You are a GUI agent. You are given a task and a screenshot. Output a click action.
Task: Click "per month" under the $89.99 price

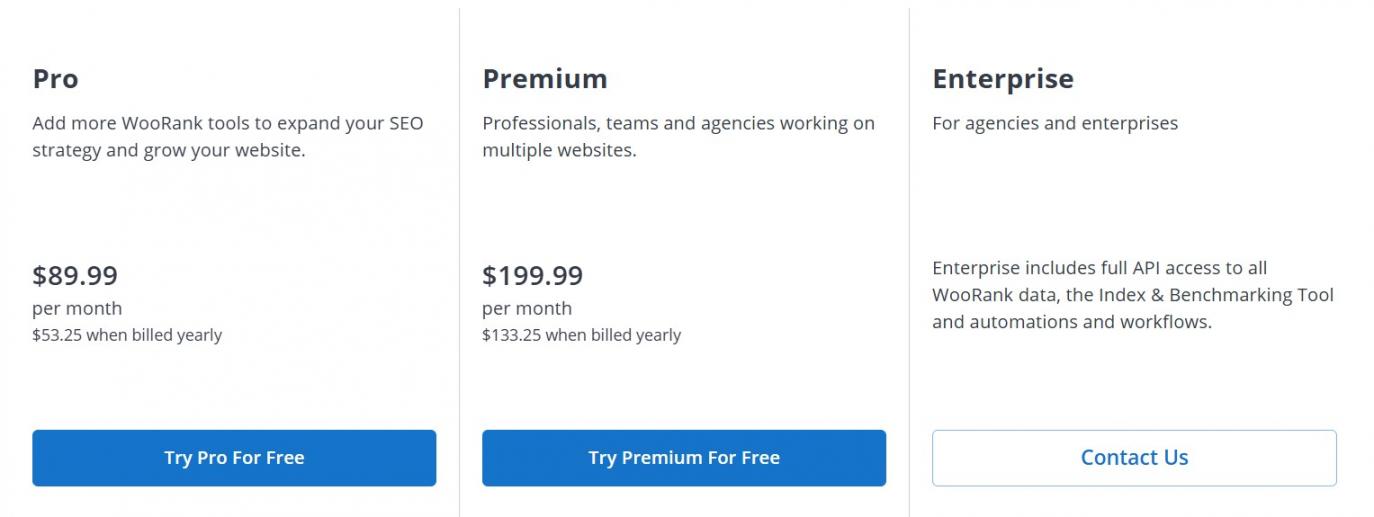tap(77, 308)
